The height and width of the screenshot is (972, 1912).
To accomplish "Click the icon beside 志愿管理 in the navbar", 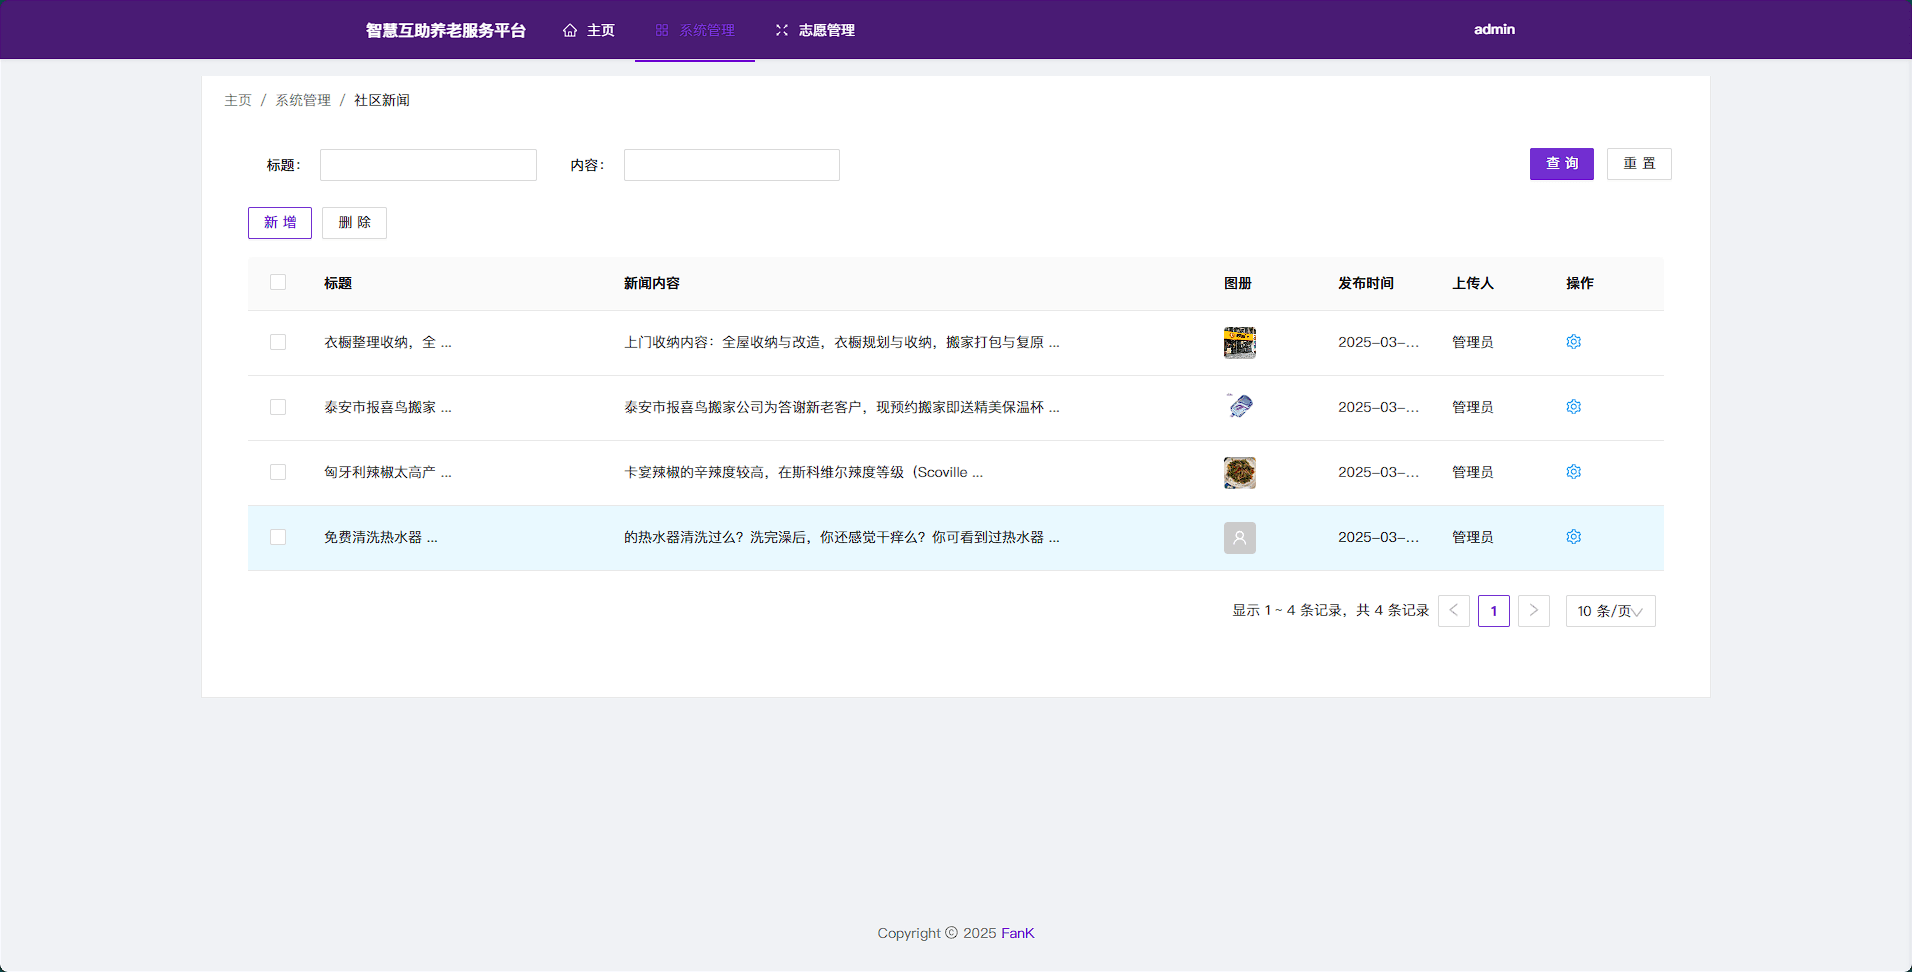I will click(782, 30).
